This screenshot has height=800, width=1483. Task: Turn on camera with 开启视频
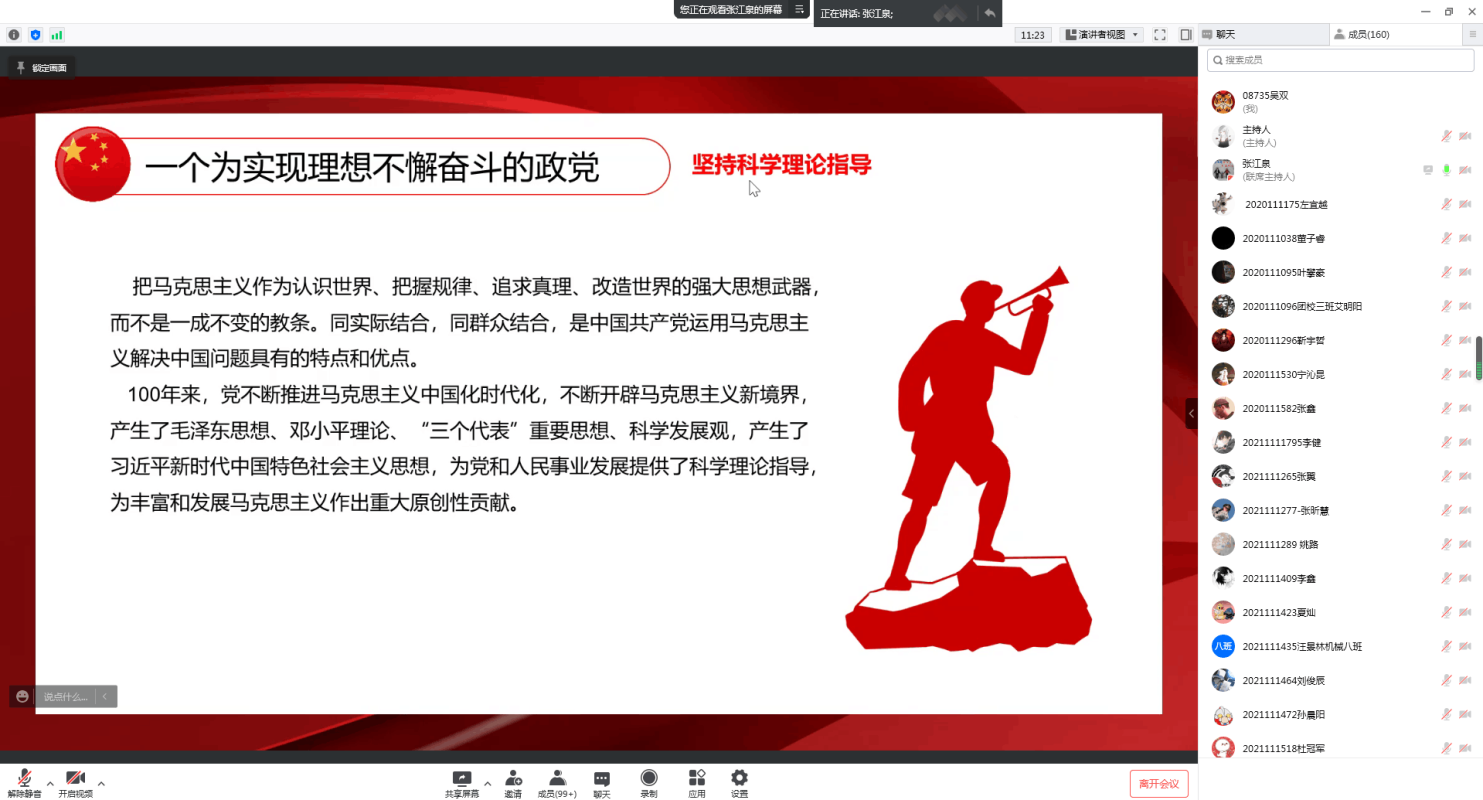(x=75, y=783)
